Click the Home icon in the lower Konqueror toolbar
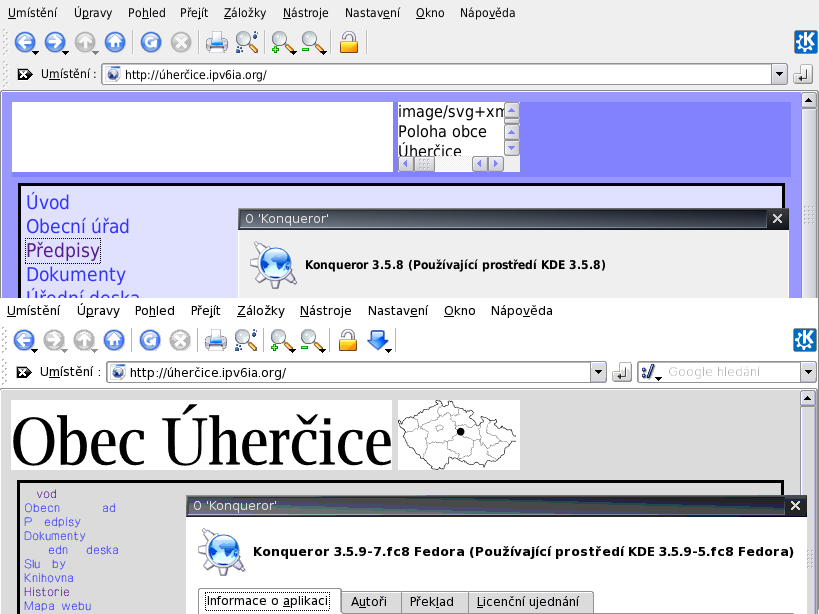 point(114,340)
